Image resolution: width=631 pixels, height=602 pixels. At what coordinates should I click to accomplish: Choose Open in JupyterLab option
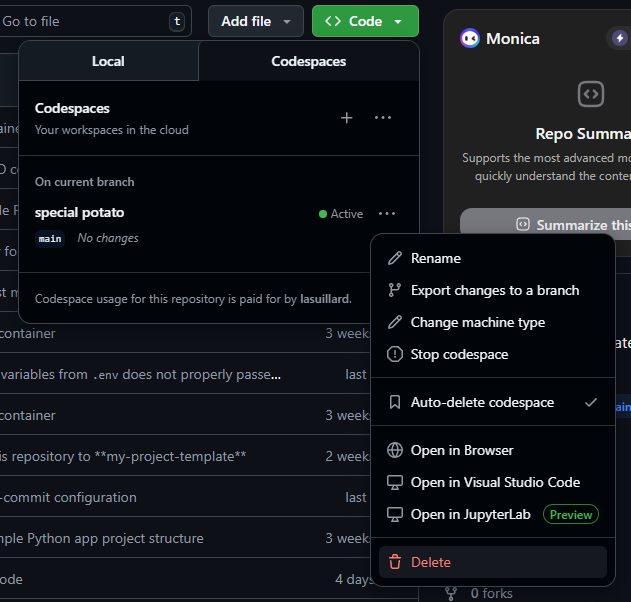click(x=472, y=514)
